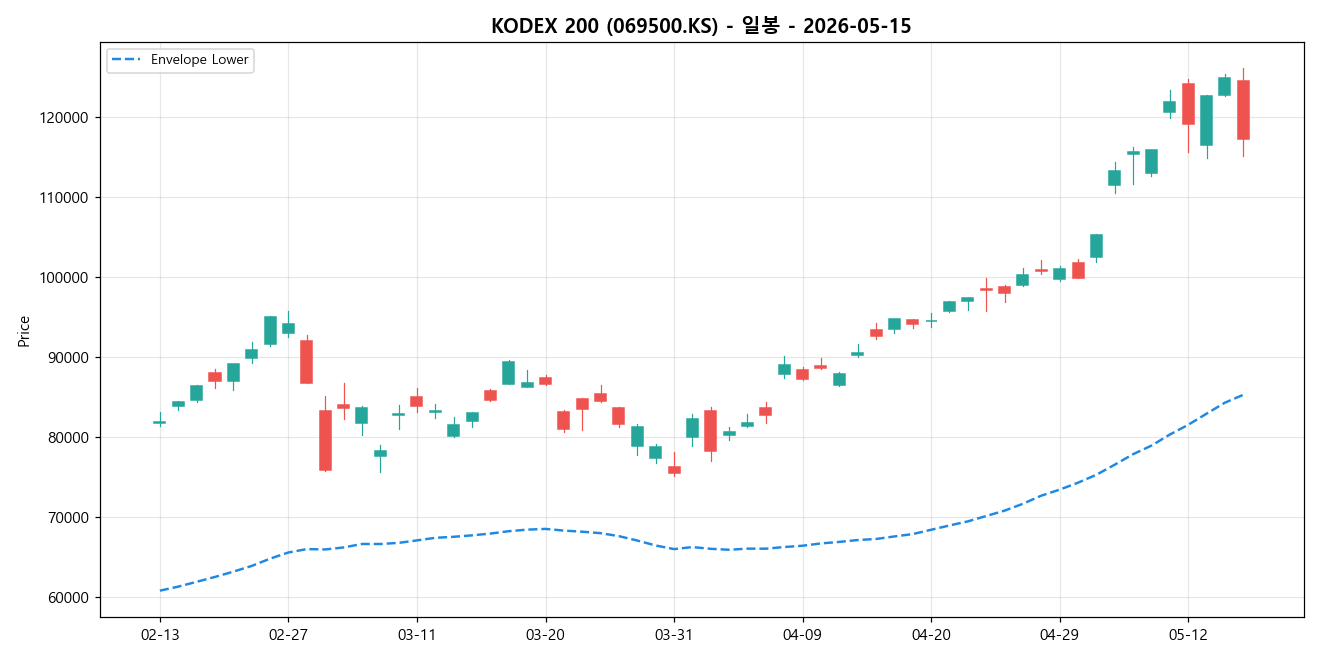
Task: Click the Price y-axis label
Action: [23, 331]
